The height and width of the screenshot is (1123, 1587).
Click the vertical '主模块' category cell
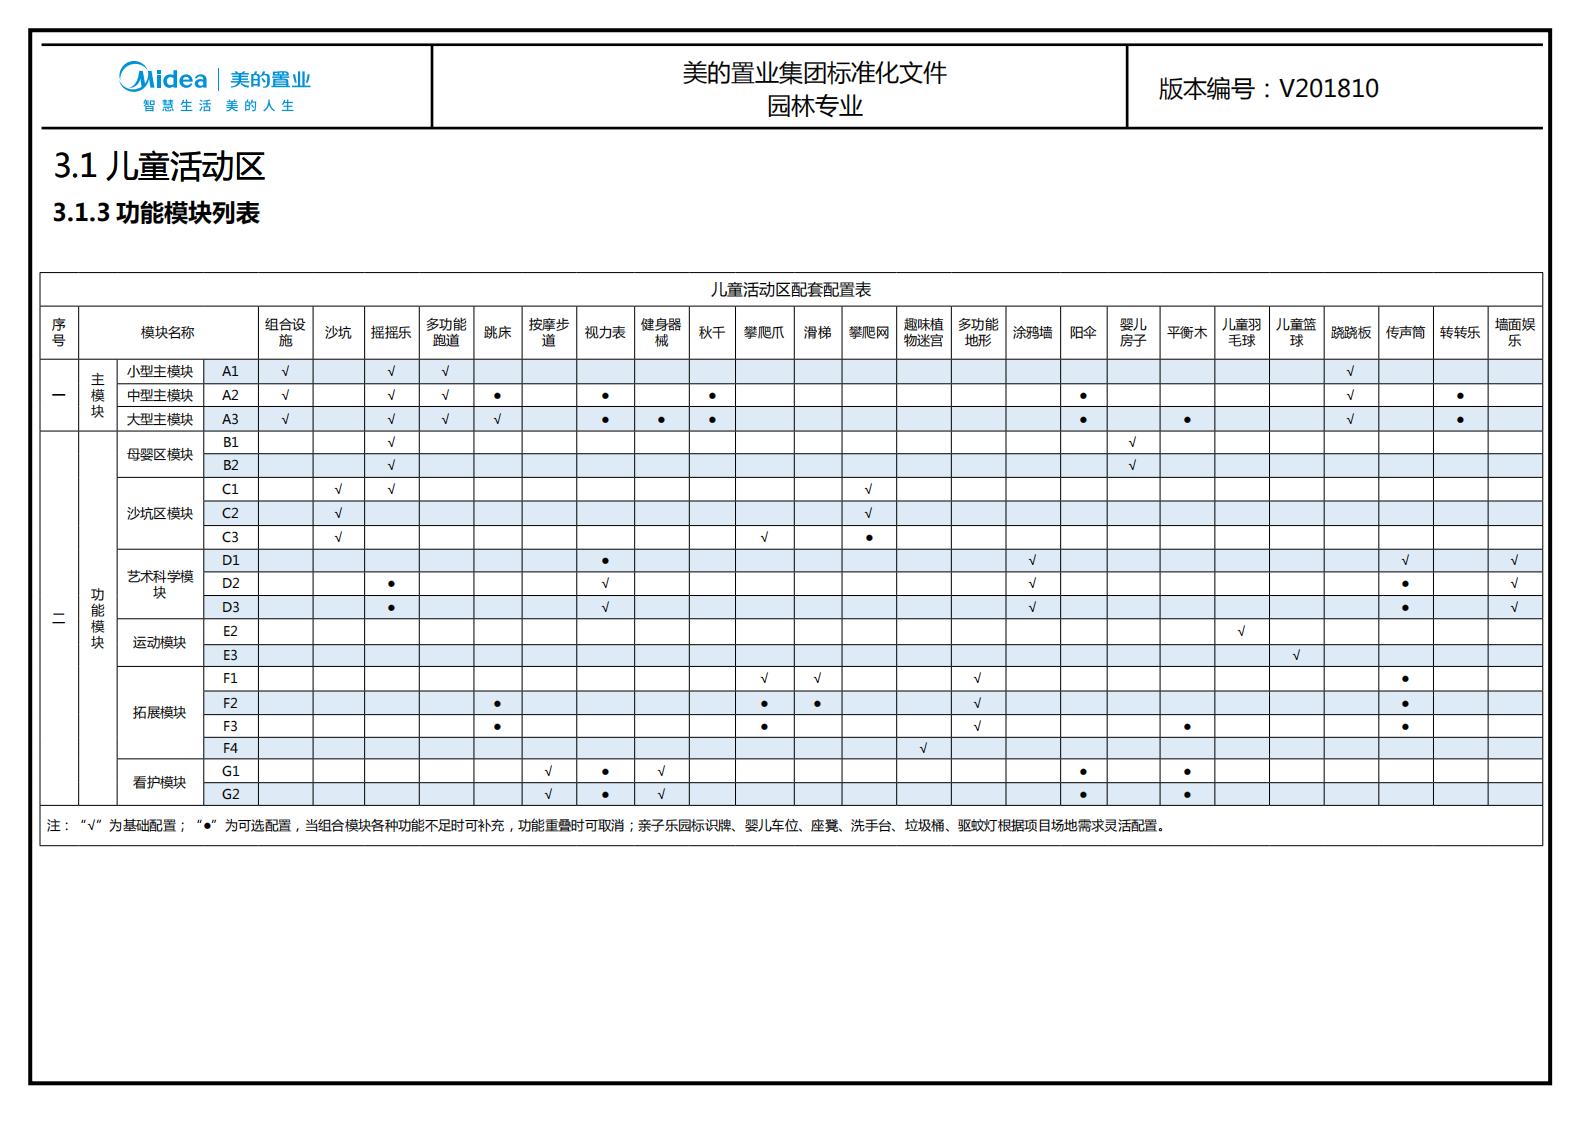(x=97, y=395)
